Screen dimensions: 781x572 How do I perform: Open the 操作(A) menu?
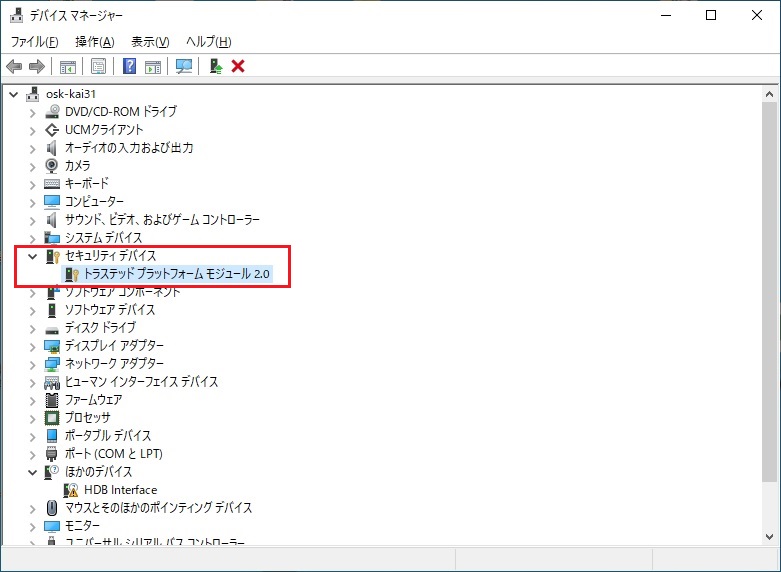[x=94, y=42]
